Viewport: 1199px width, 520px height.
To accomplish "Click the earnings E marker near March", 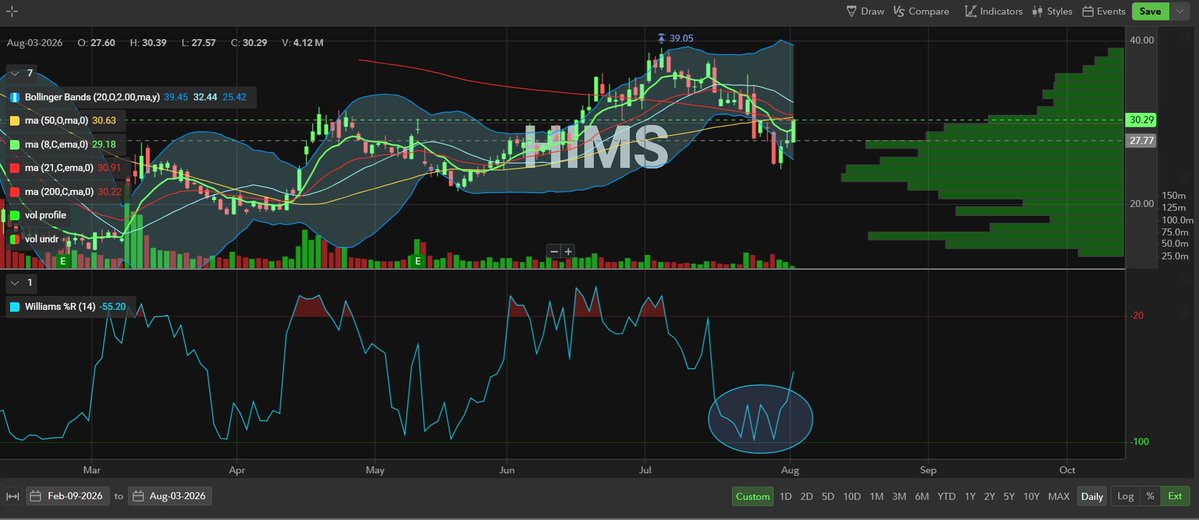I will (x=64, y=262).
